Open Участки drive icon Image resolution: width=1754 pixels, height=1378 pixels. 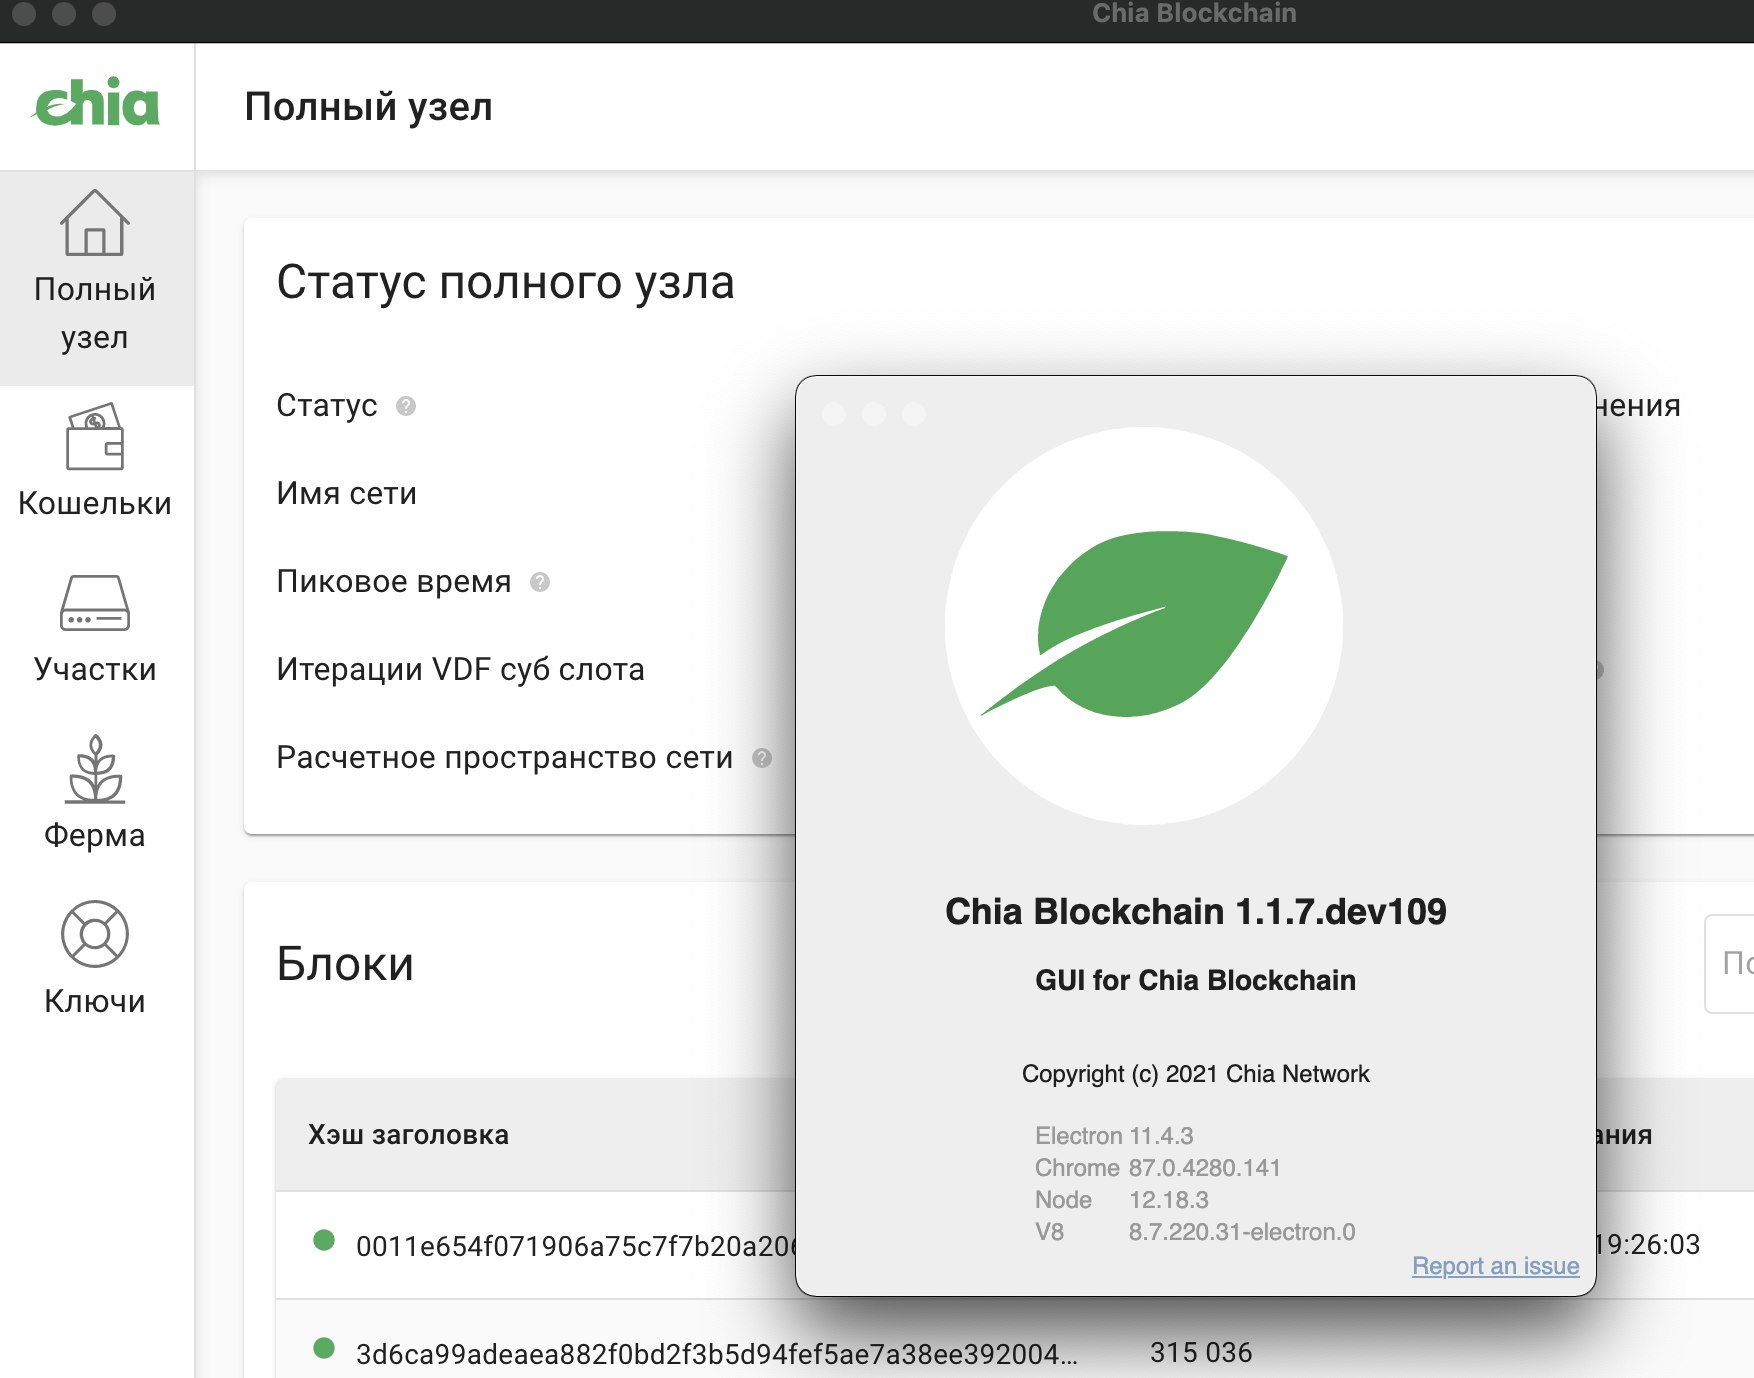(x=95, y=603)
